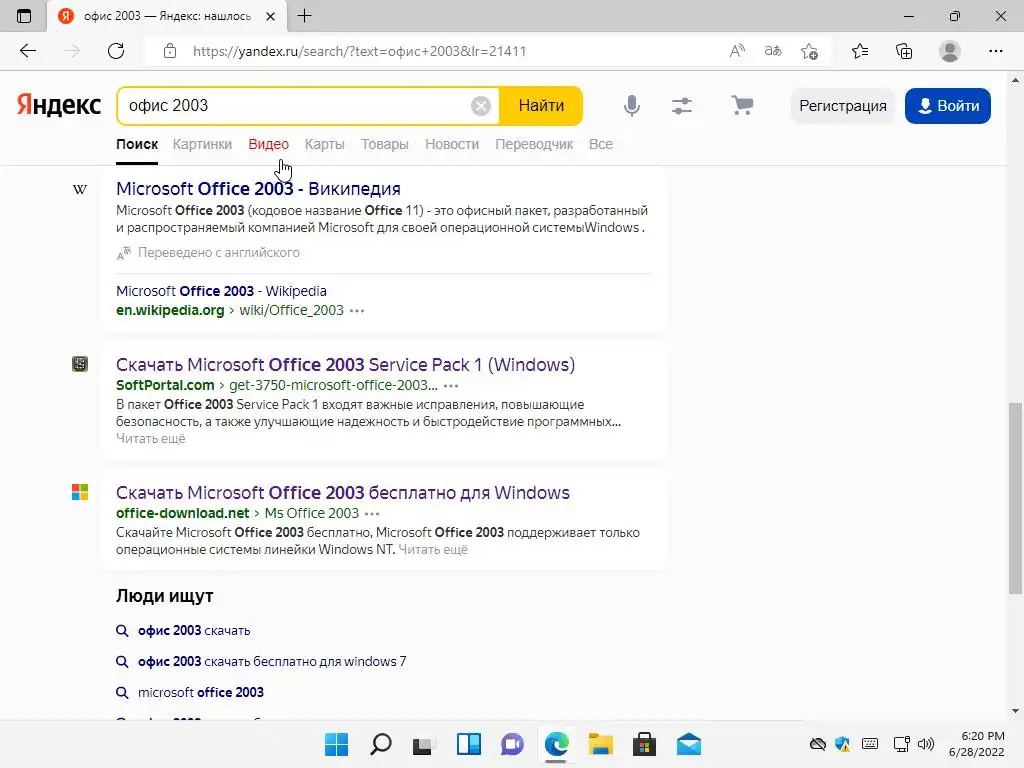Viewport: 1024px width, 768px height.
Task: Reload the page with the refresh icon
Action: pos(116,51)
